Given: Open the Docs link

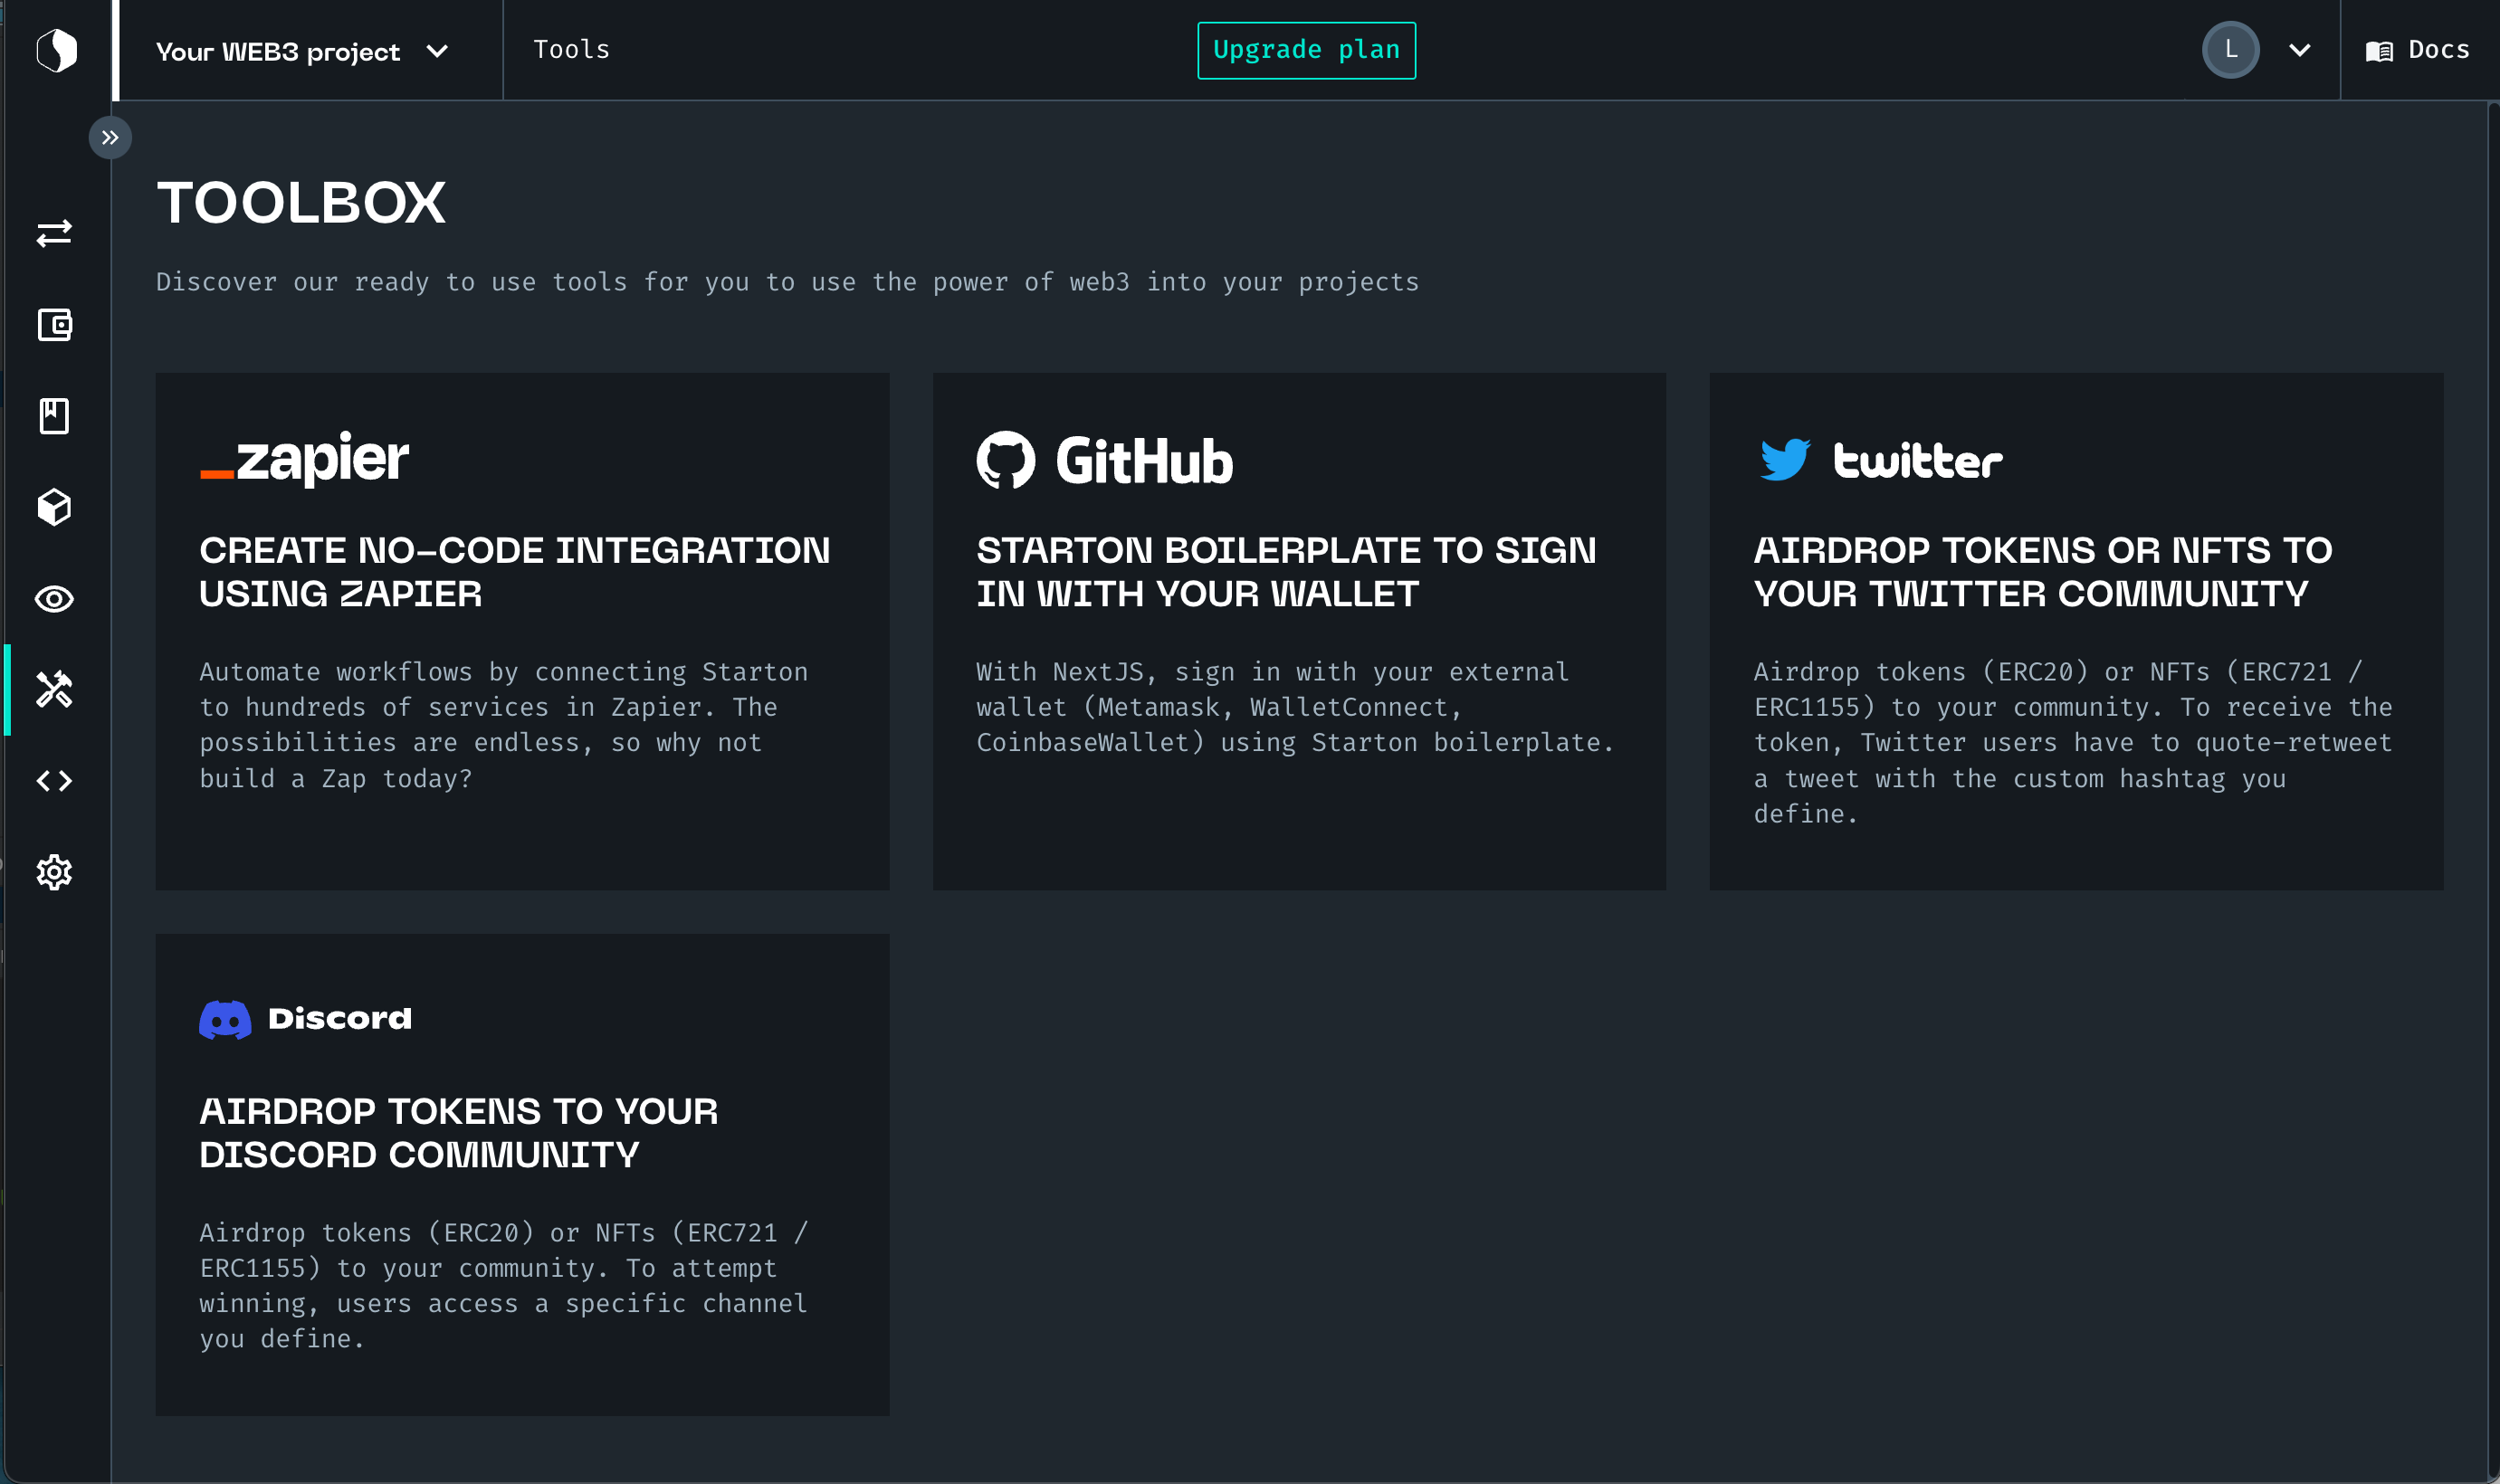Looking at the screenshot, I should (x=2418, y=50).
